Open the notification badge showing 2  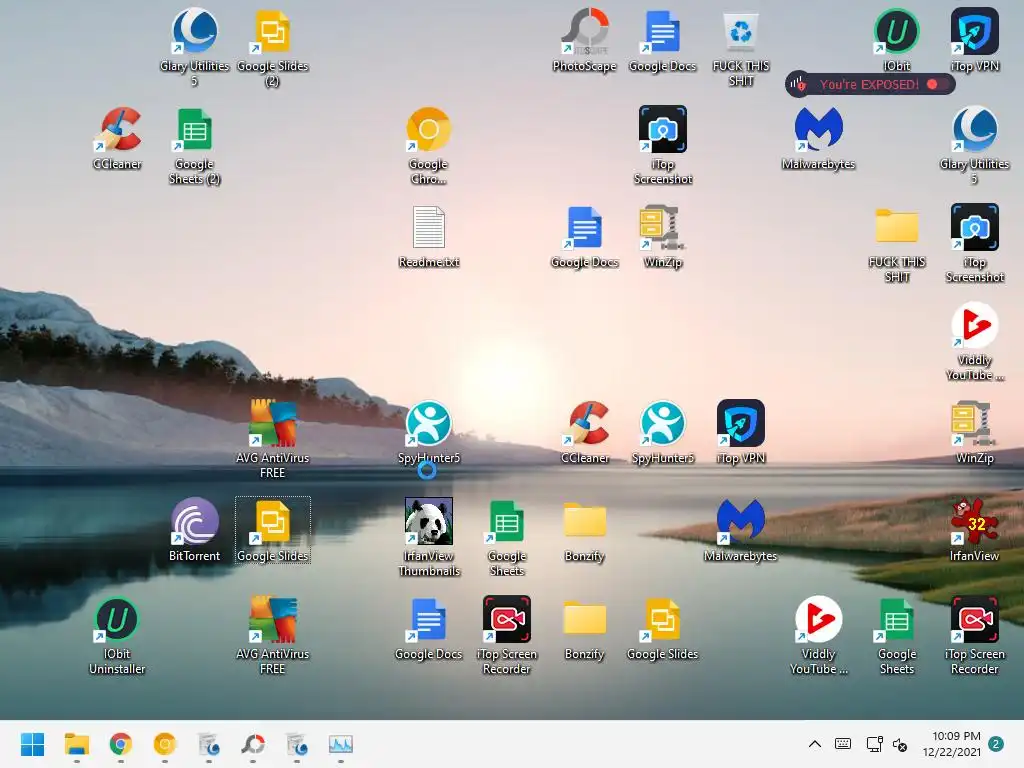(x=996, y=744)
